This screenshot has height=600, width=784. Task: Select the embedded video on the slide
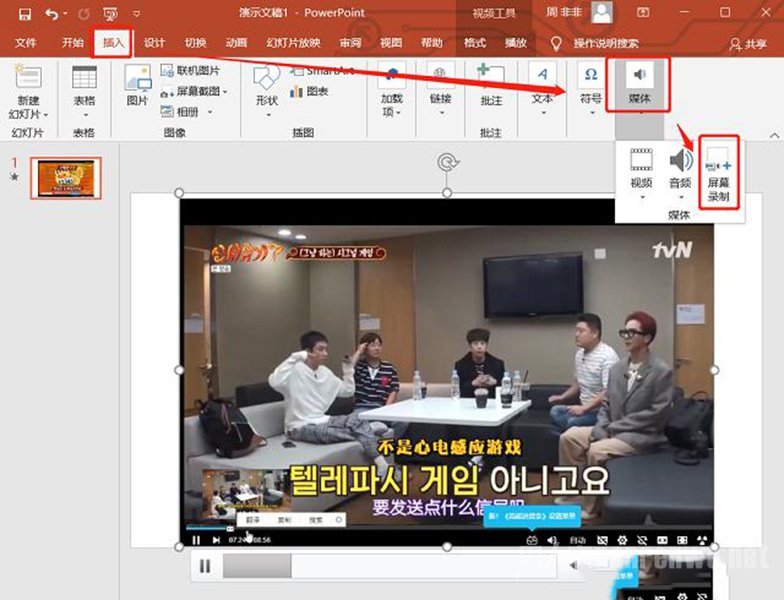[x=446, y=371]
